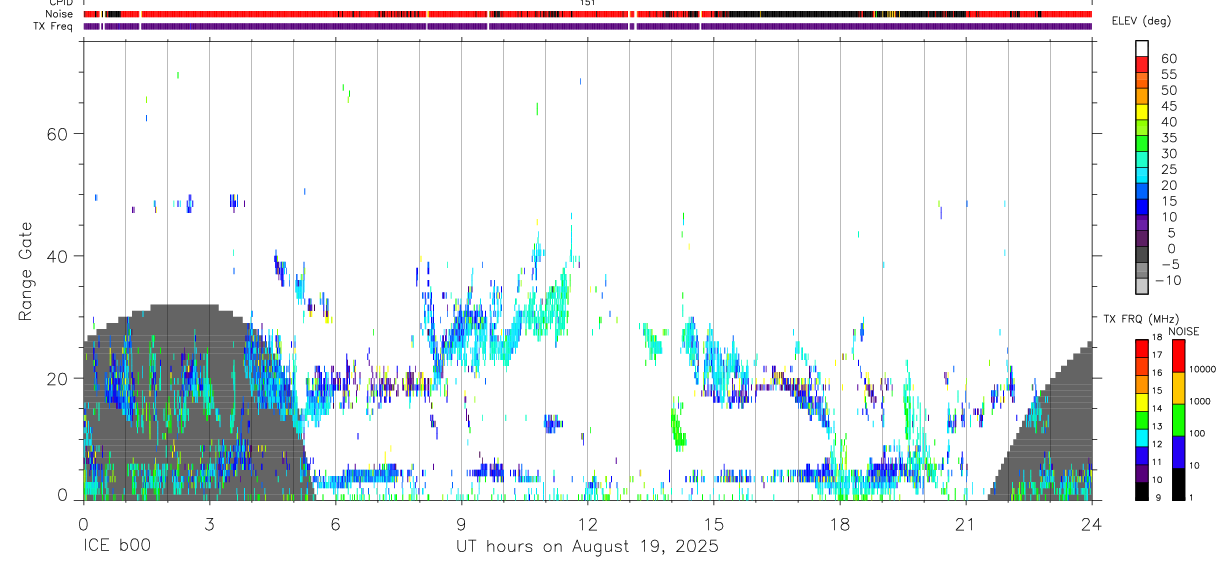Viewport: 1228px width, 567px height.
Task: Click the '151' CPID value above the plot
Action: pyautogui.click(x=588, y=3)
